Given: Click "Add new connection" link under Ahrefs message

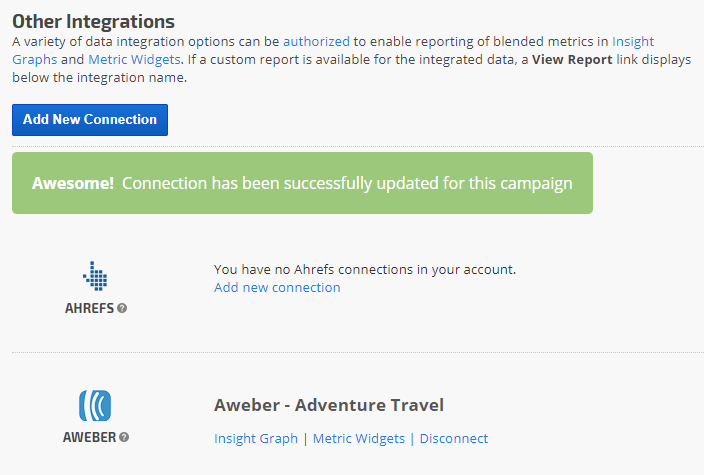Looking at the screenshot, I should pyautogui.click(x=277, y=288).
